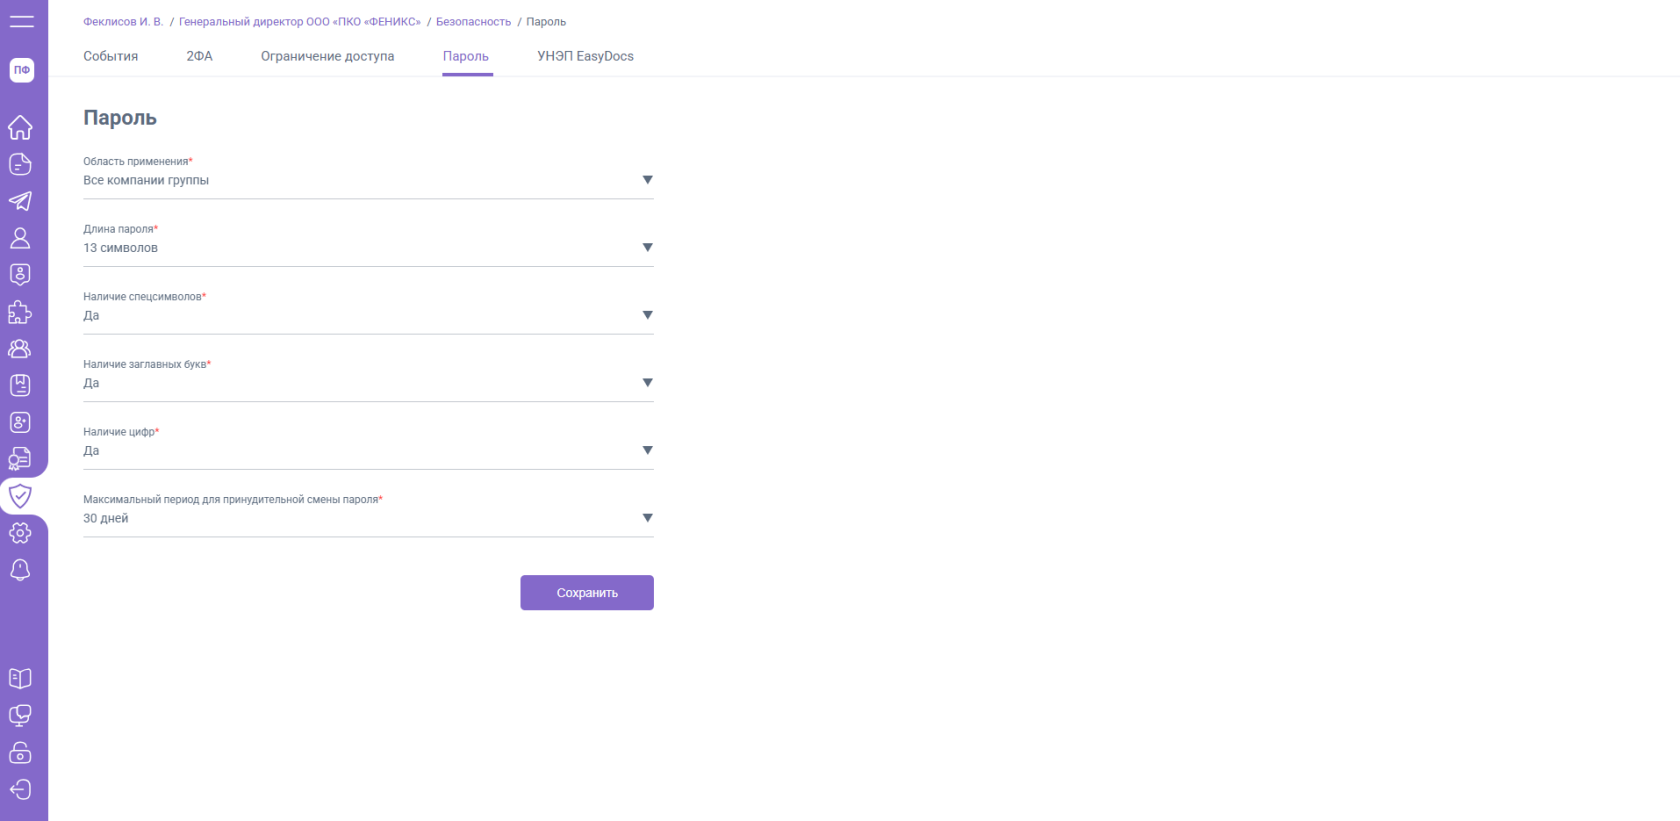
Task: Open the Наличие спецсимволов dropdown
Action: 368,315
